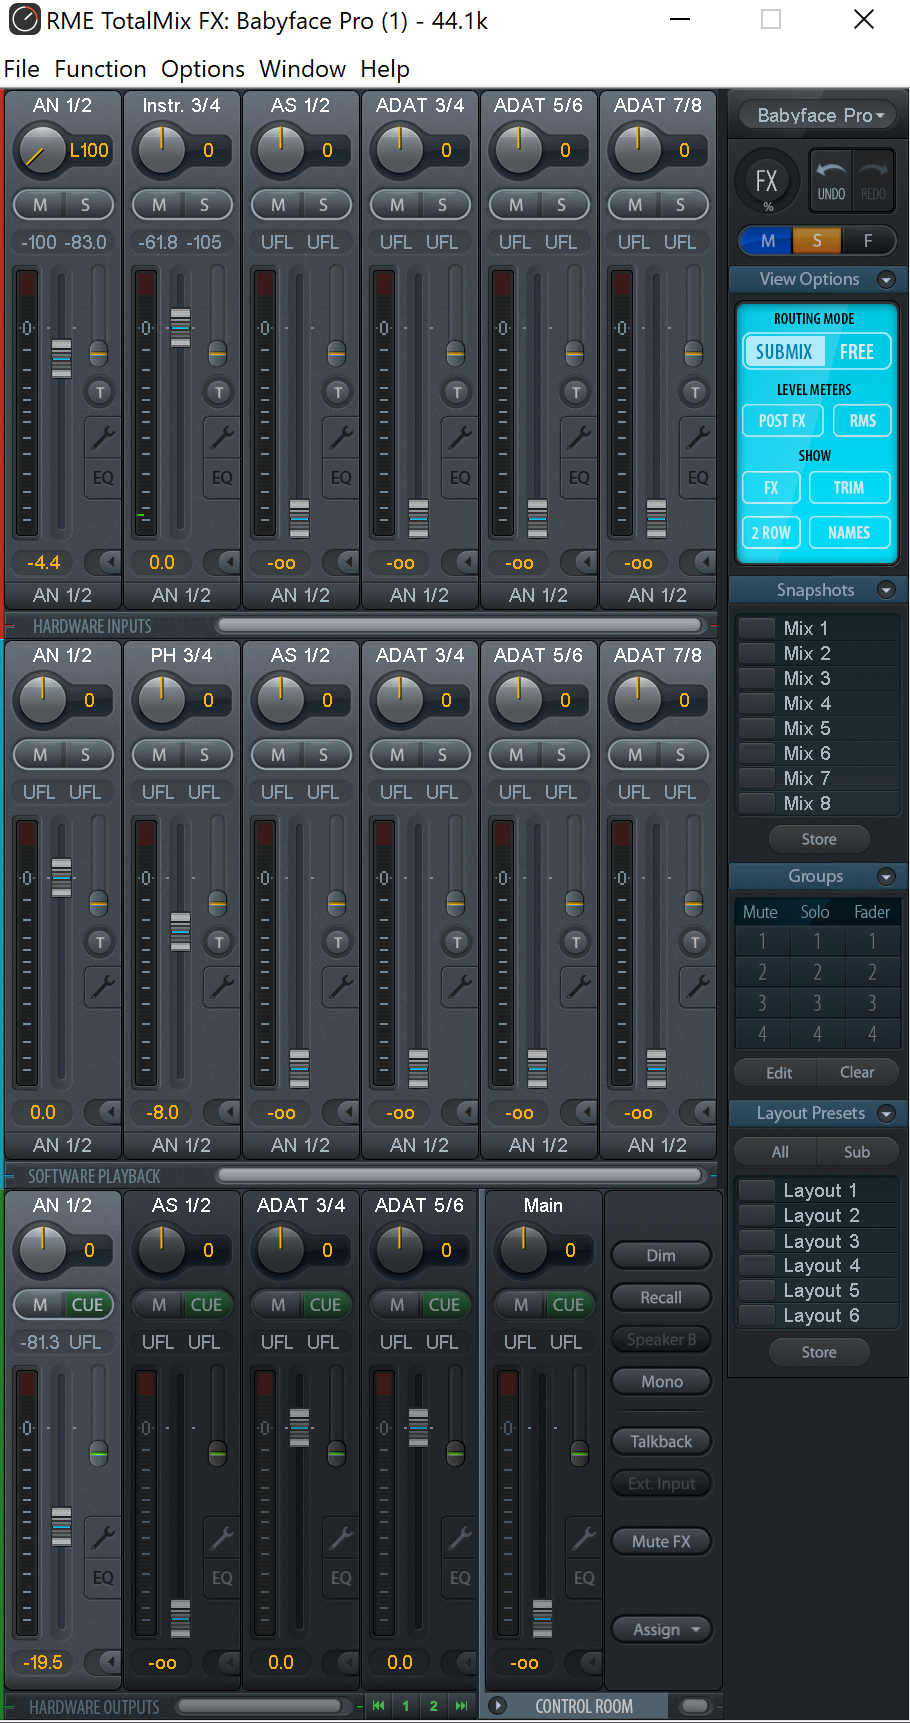Open the FX send percent panel
The width and height of the screenshot is (910, 1723).
point(766,183)
